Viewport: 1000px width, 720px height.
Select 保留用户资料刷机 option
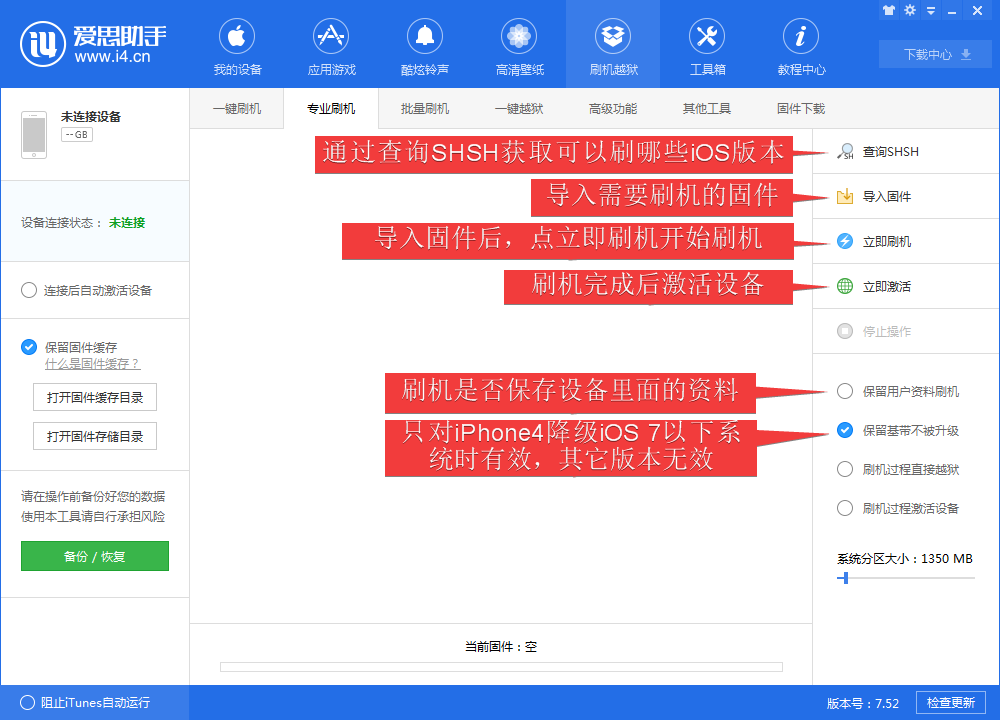pos(845,391)
